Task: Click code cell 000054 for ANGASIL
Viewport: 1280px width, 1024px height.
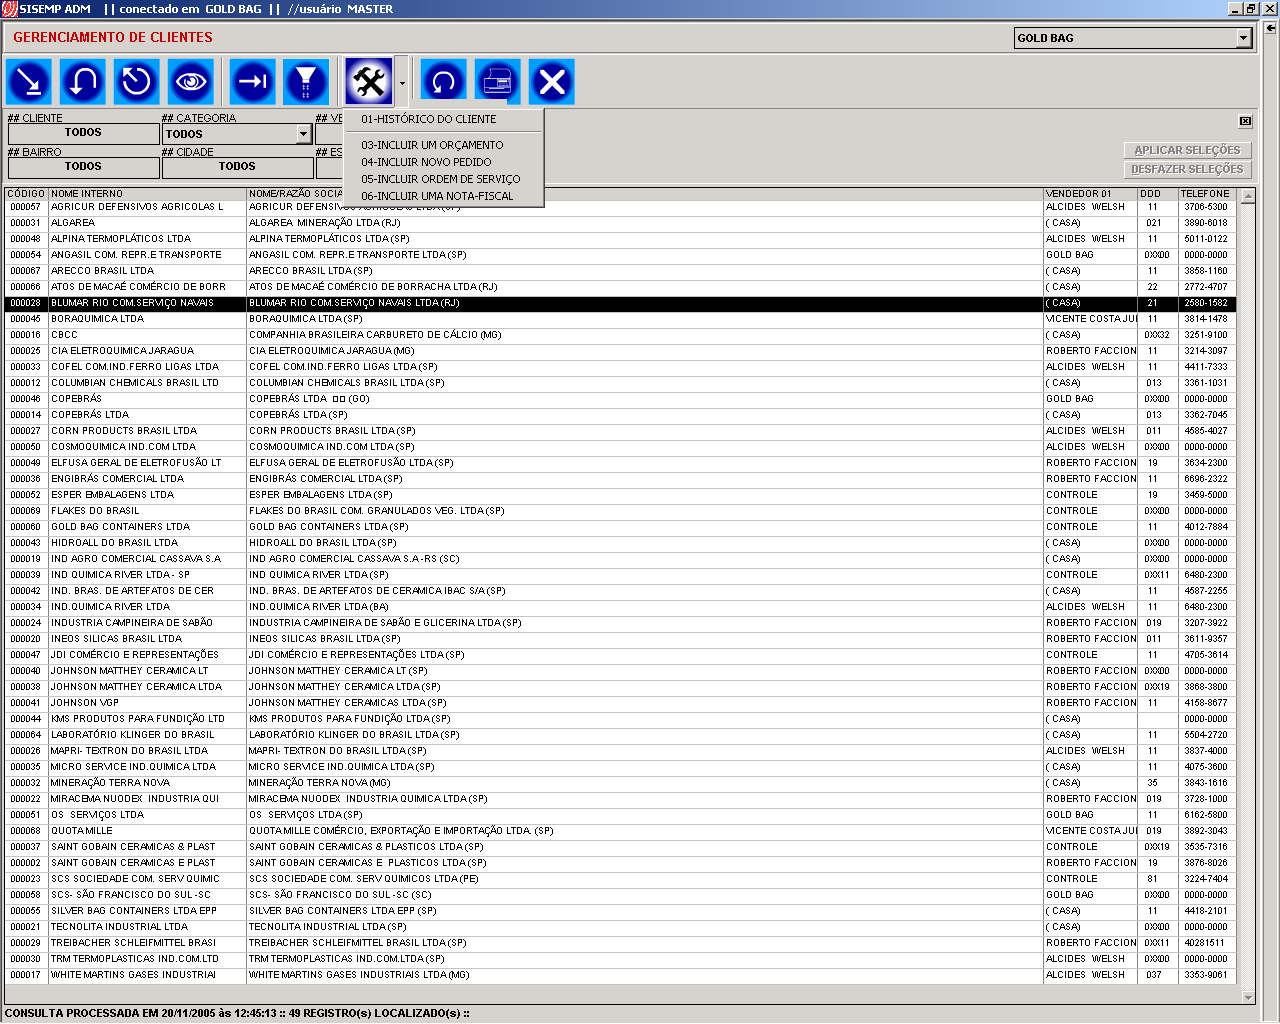Action: [27, 255]
